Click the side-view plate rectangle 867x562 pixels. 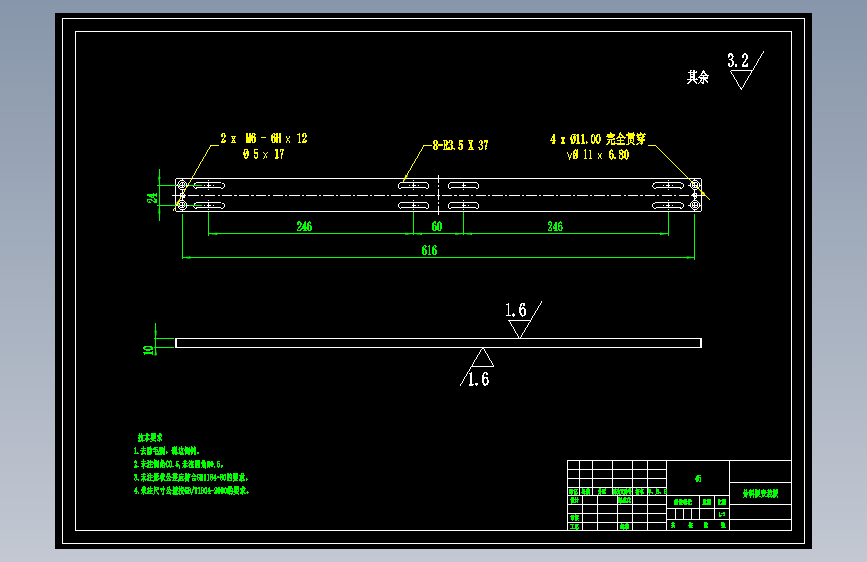[438, 343]
